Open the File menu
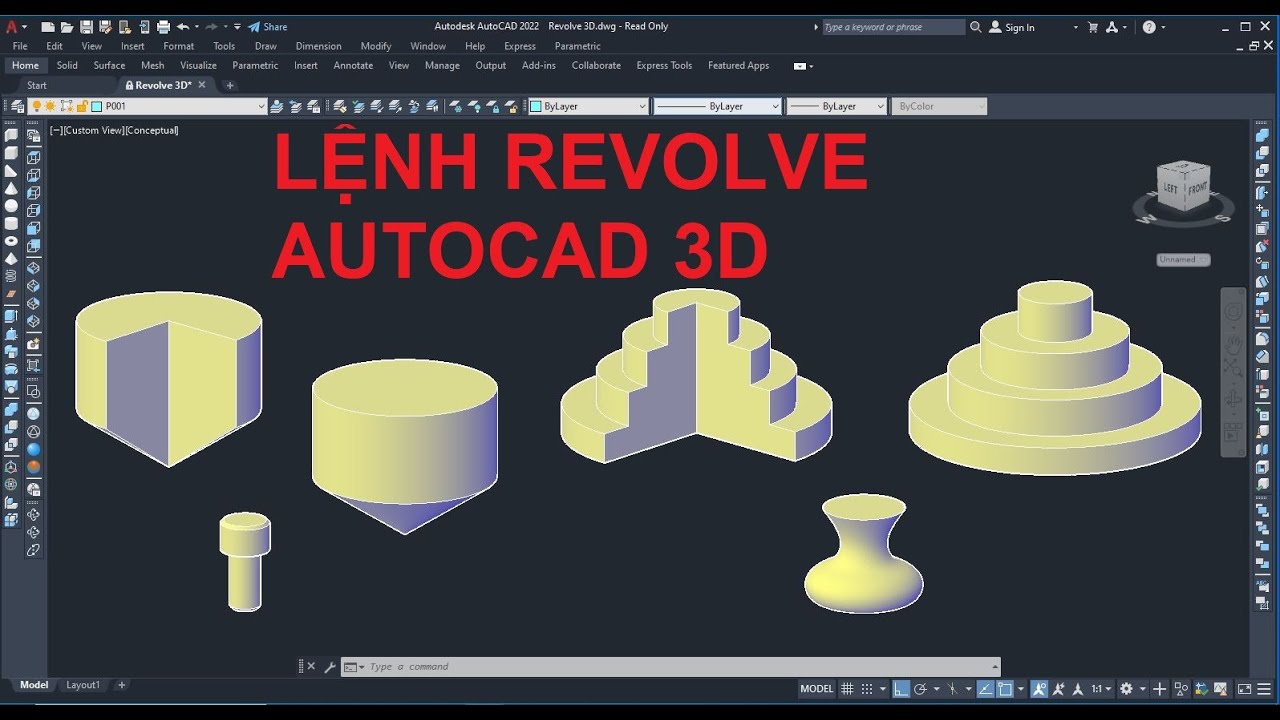The width and height of the screenshot is (1280, 720). point(20,46)
